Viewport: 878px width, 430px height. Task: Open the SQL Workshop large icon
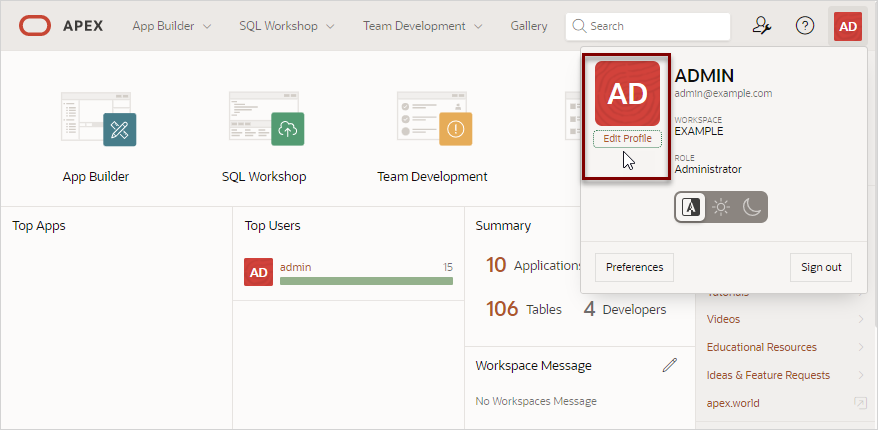tap(267, 118)
